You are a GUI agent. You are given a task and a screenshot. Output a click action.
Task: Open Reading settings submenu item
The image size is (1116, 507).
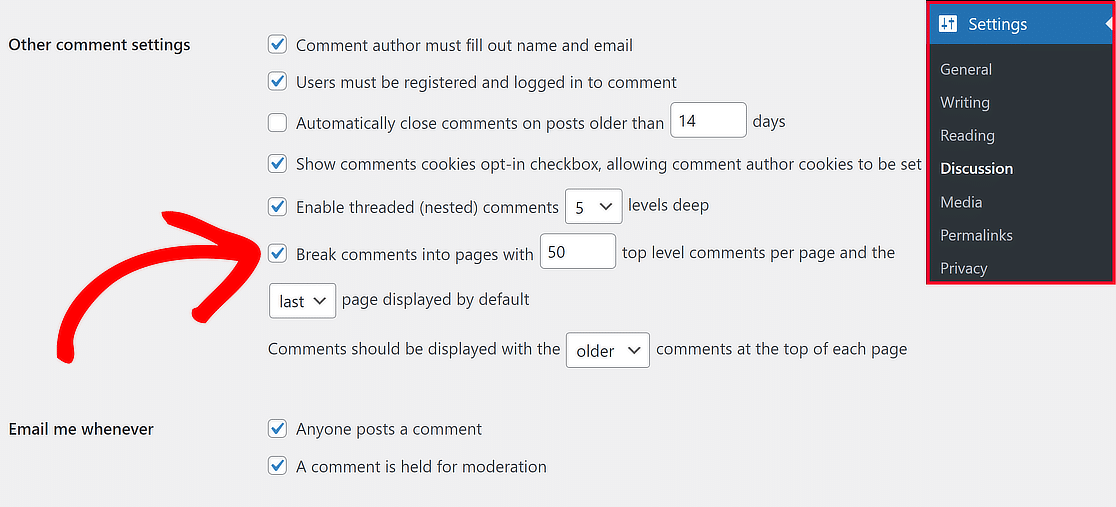pos(967,135)
